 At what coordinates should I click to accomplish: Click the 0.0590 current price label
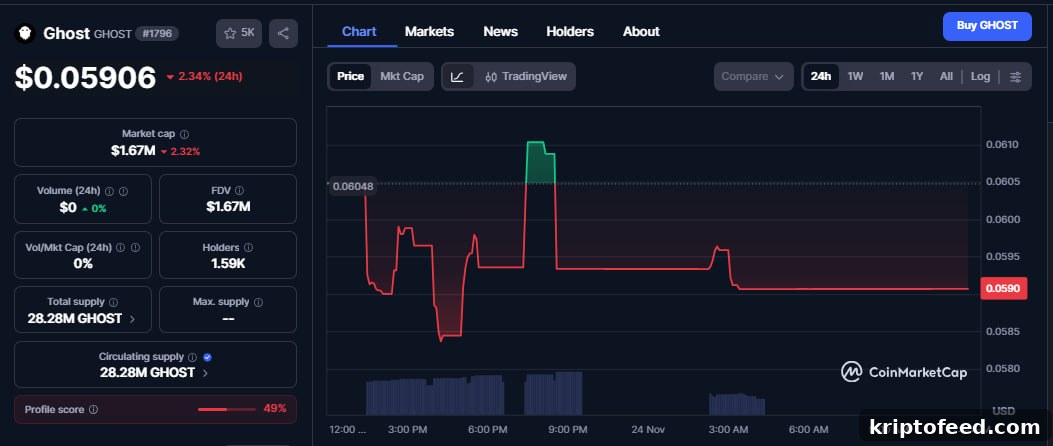point(1004,289)
